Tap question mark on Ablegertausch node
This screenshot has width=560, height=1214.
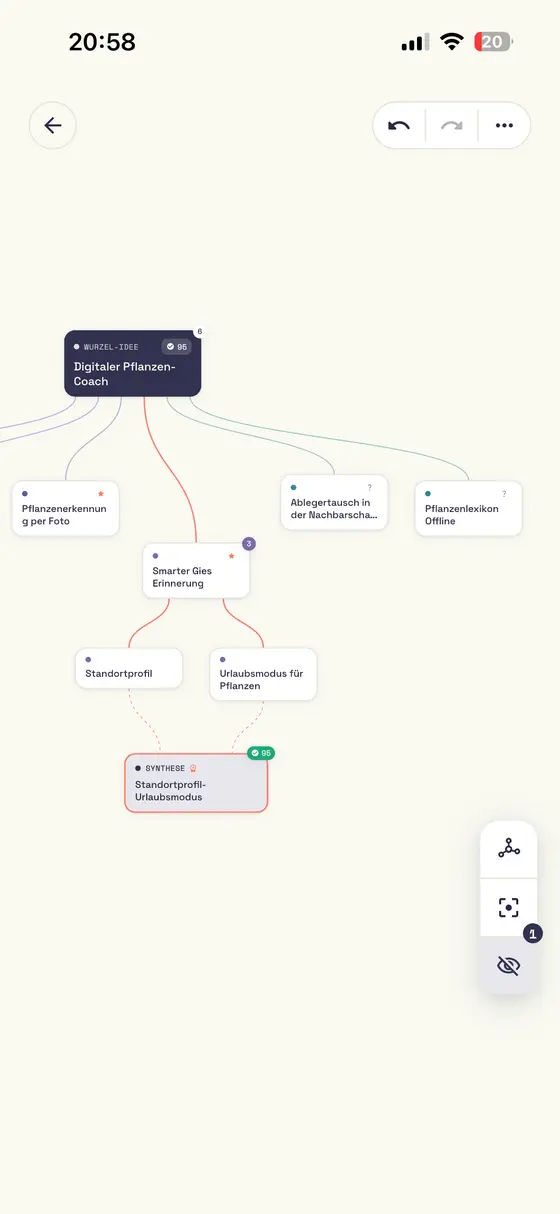[369, 488]
